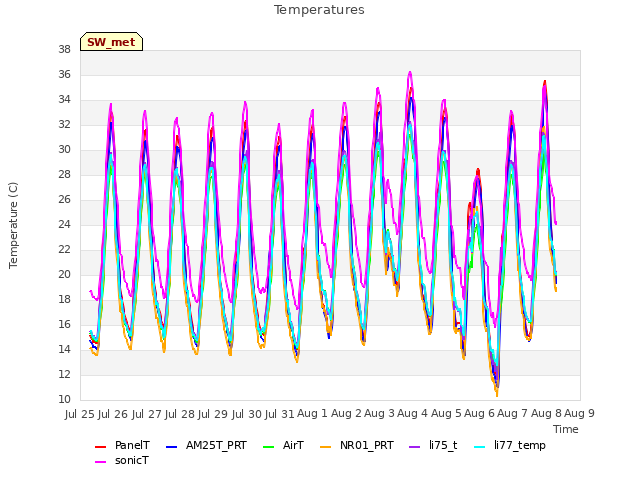This screenshot has width=640, height=480.
Task: Click the 38 y-axis tick label
Action: pos(64,49)
